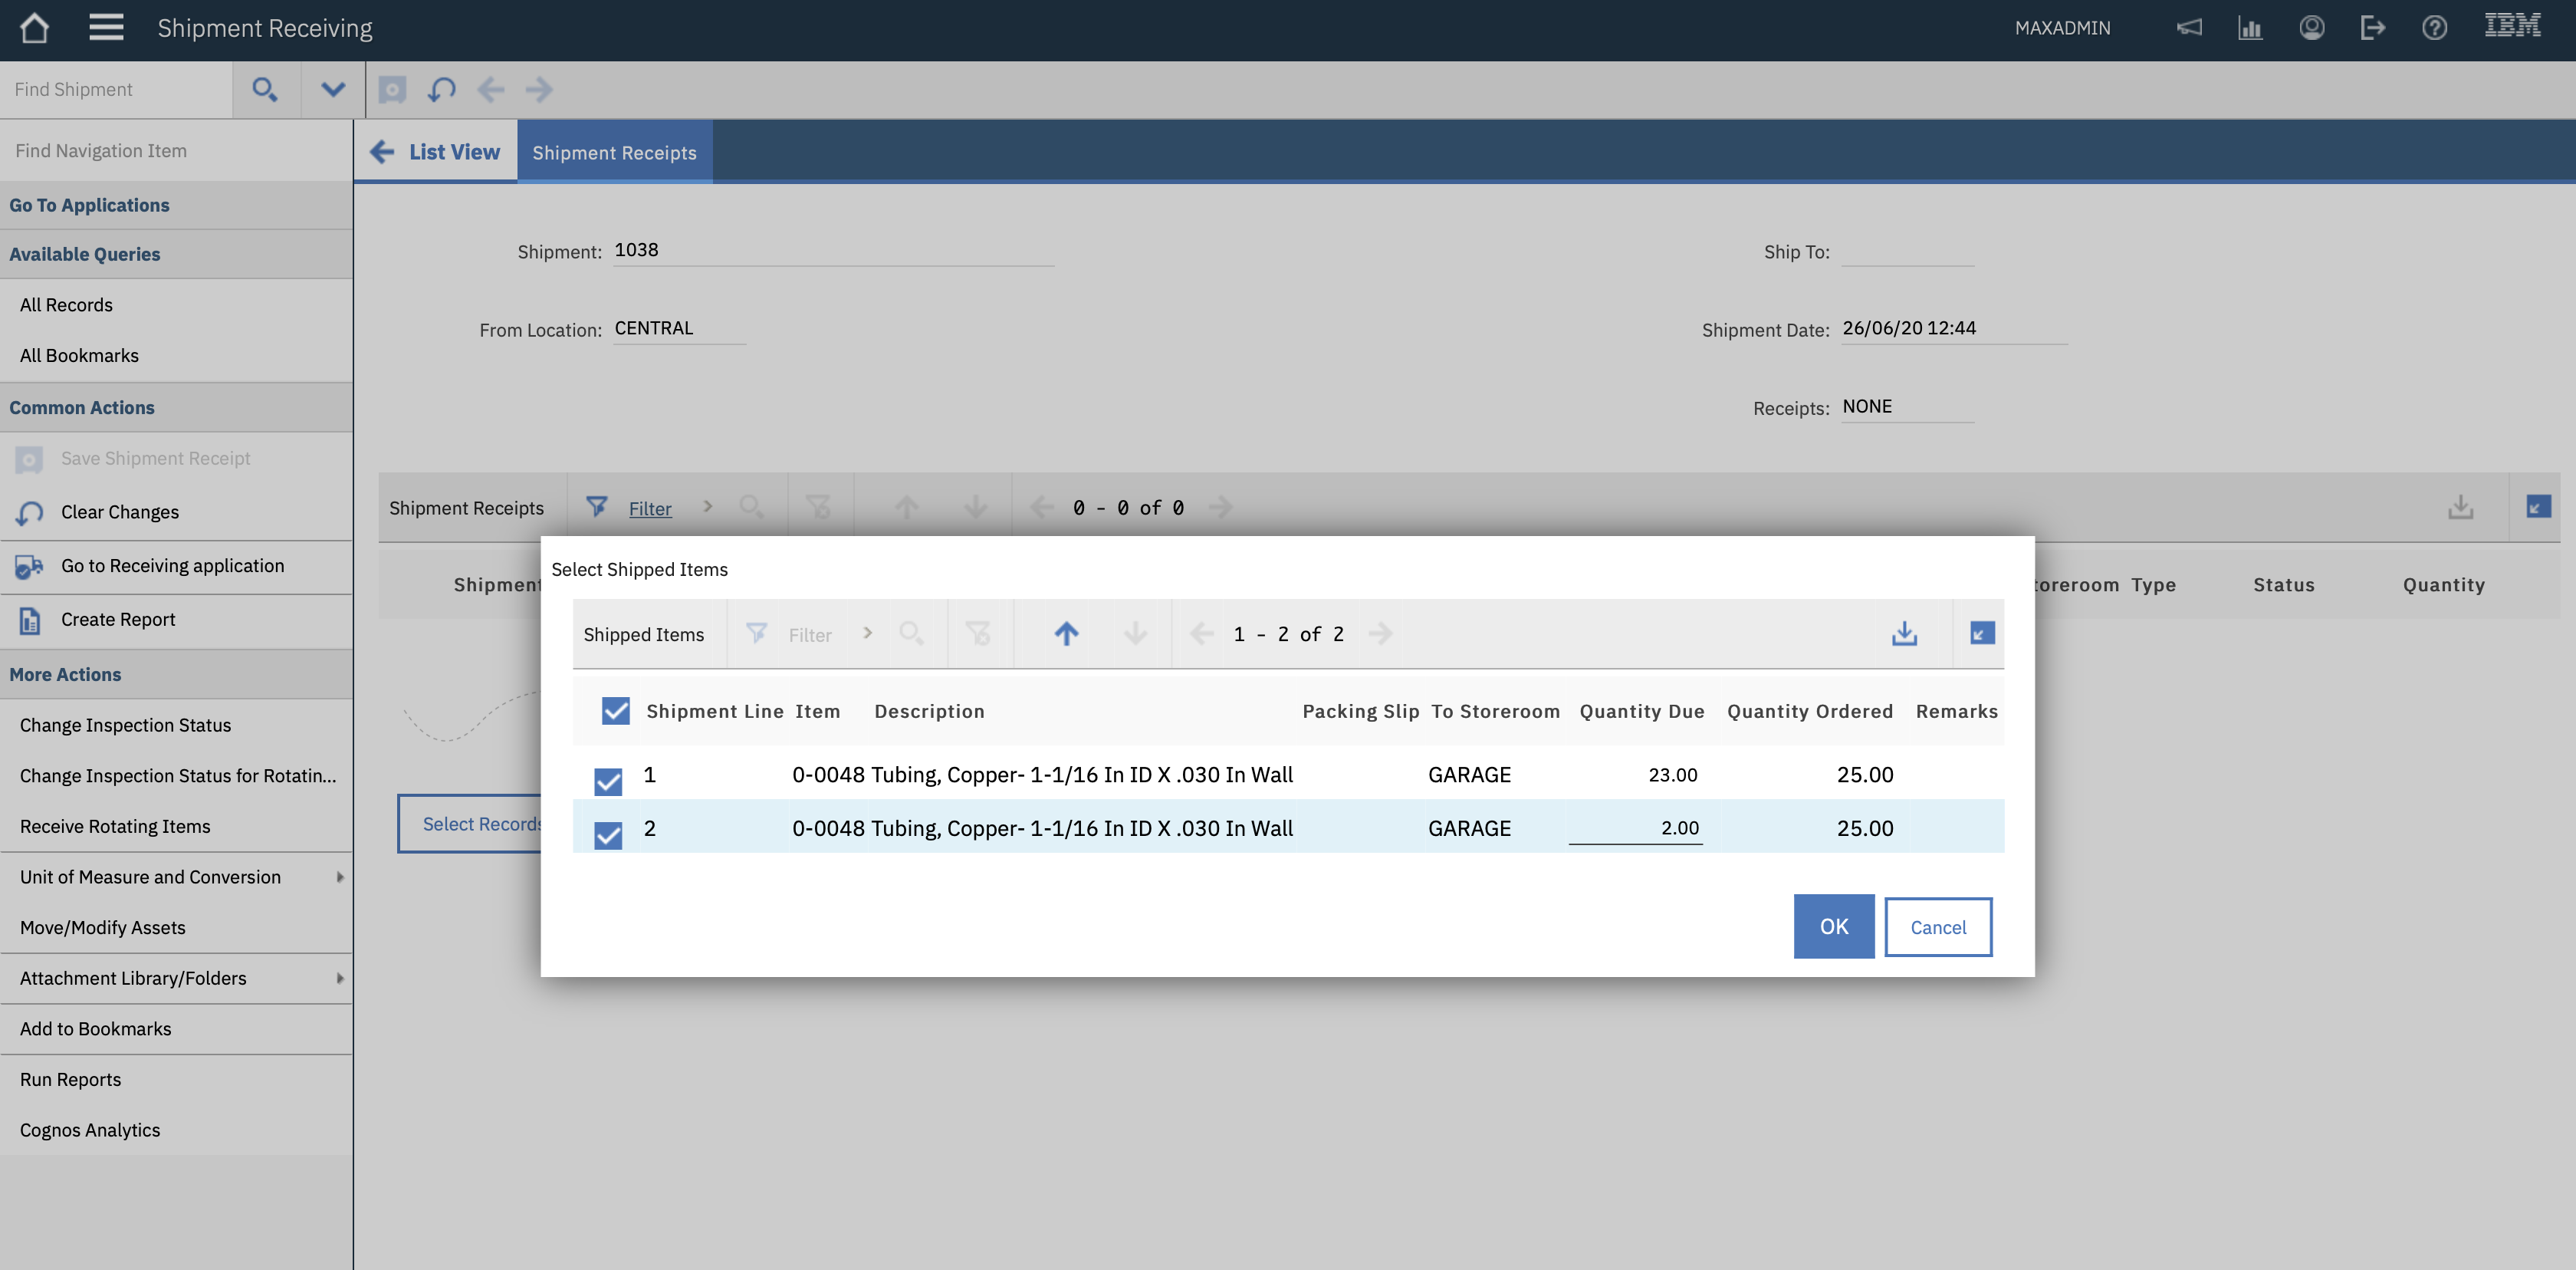Screen dimensions: 2576x1270
Task: Select Change Inspection Status action
Action: 125,725
